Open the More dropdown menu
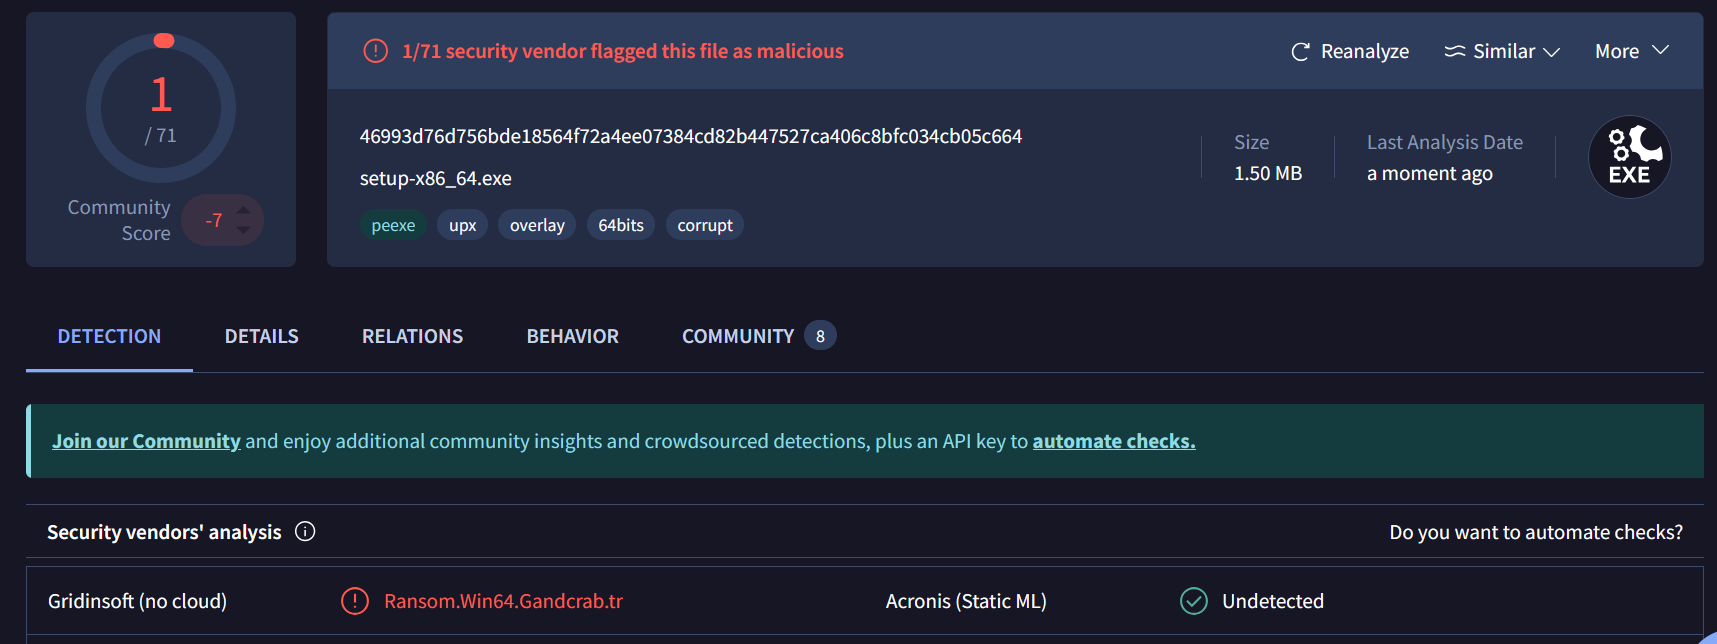1717x644 pixels. 1631,51
